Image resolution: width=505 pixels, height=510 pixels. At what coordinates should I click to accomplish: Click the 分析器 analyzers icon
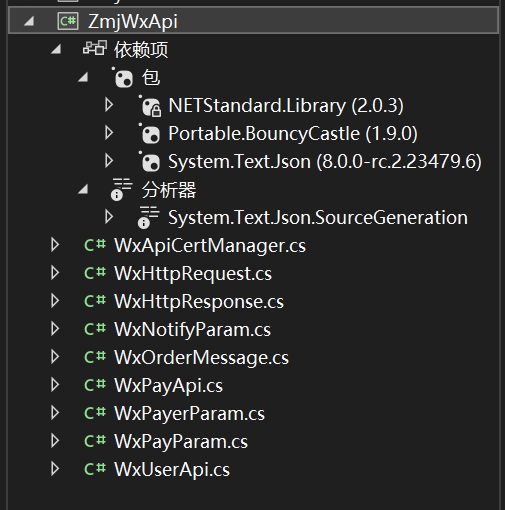(121, 189)
